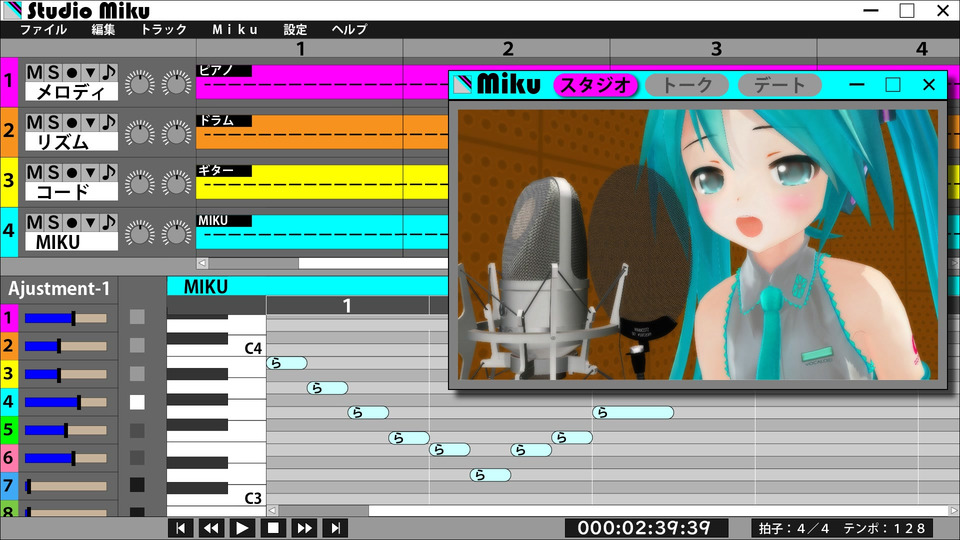Click the note icon on MIKU track

click(108, 222)
